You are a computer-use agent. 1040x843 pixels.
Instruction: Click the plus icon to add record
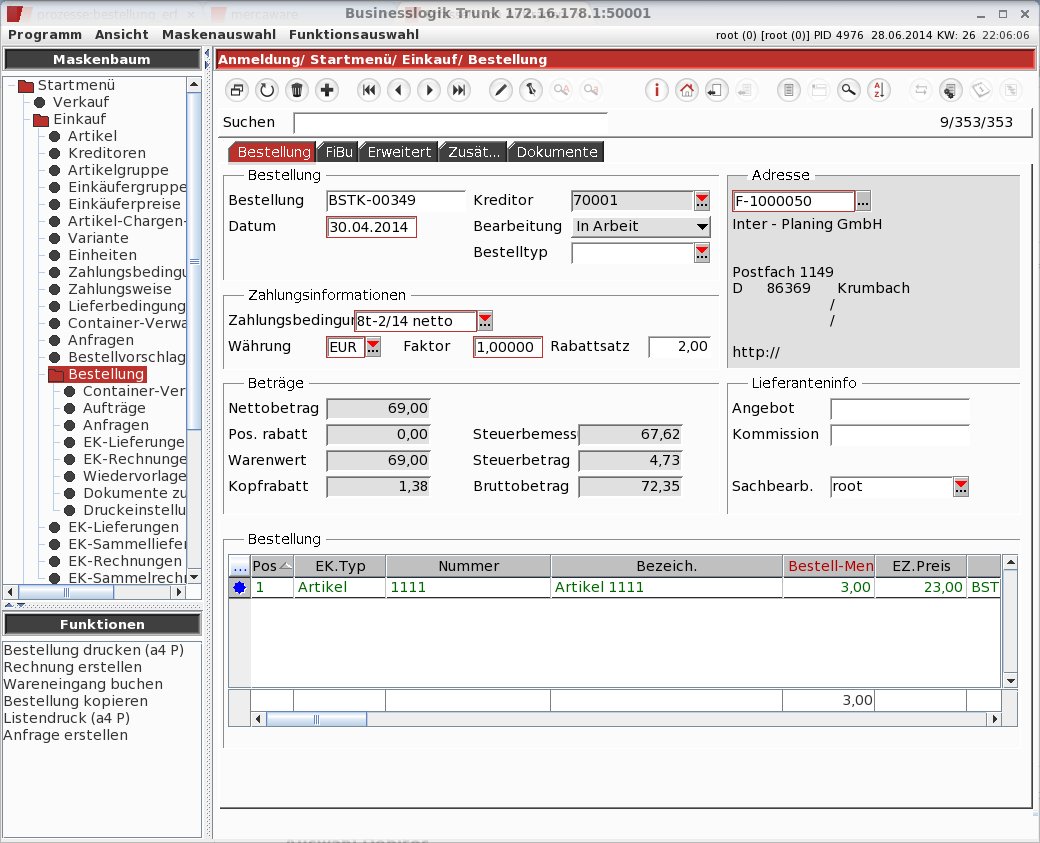327,90
